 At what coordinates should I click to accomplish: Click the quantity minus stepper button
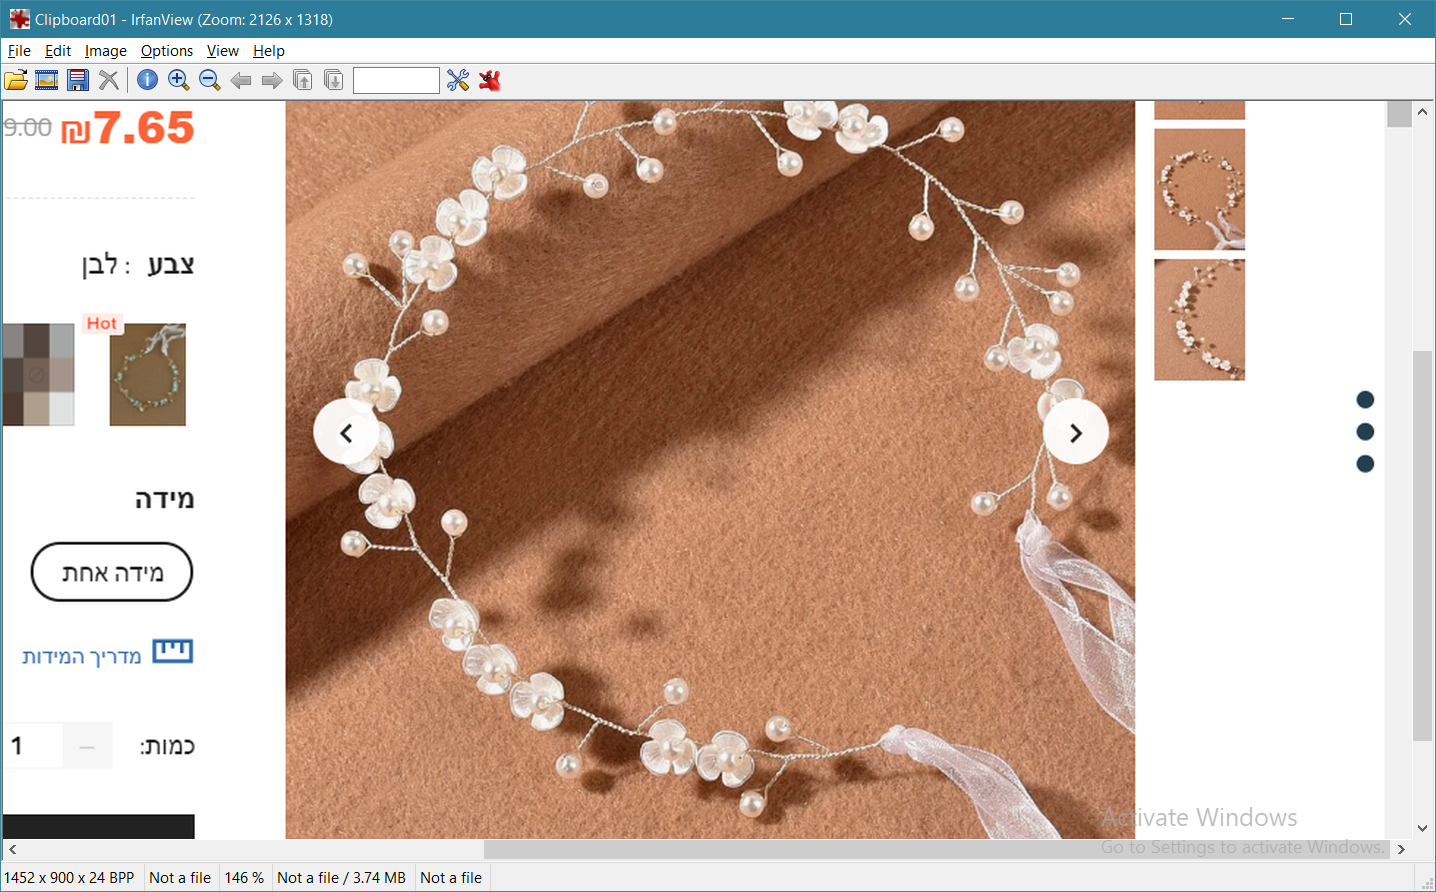pos(87,746)
